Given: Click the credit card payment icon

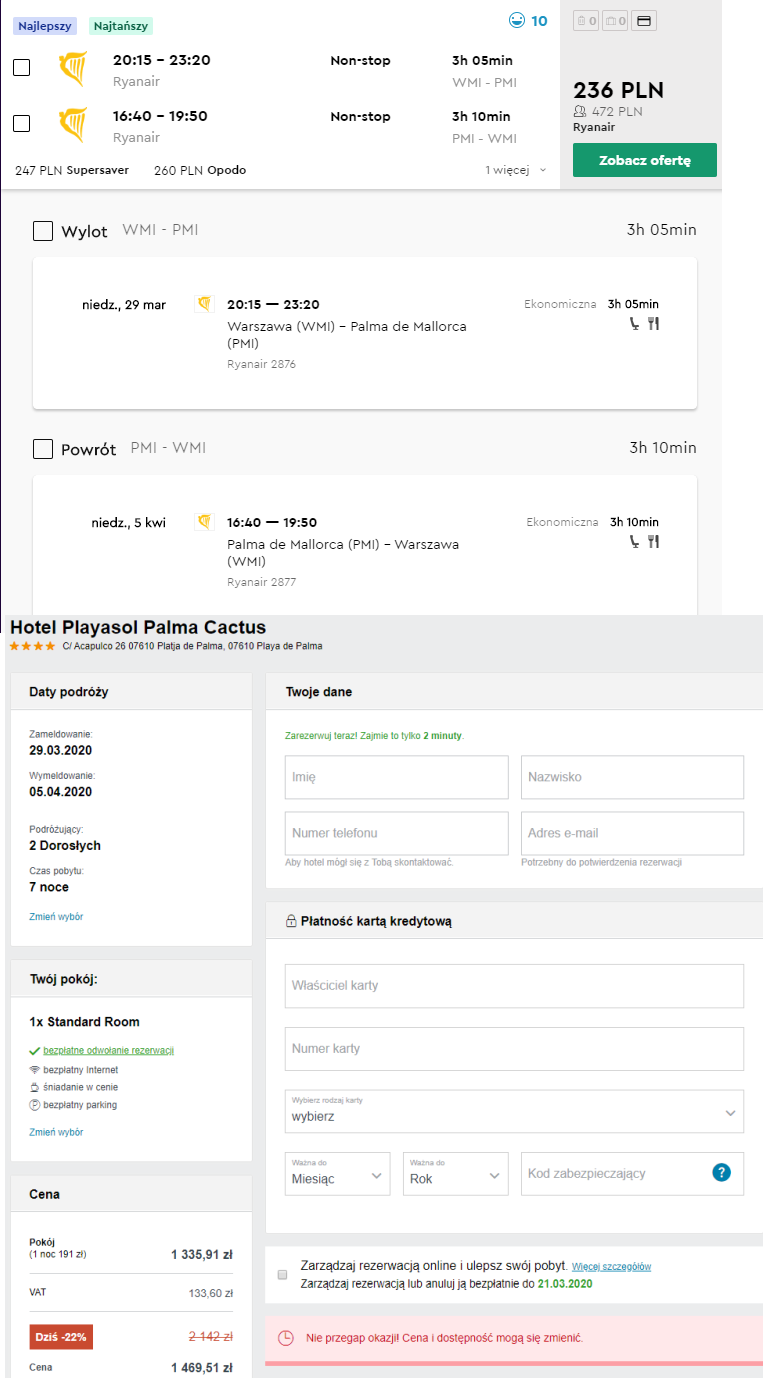Looking at the screenshot, I should click(x=645, y=20).
